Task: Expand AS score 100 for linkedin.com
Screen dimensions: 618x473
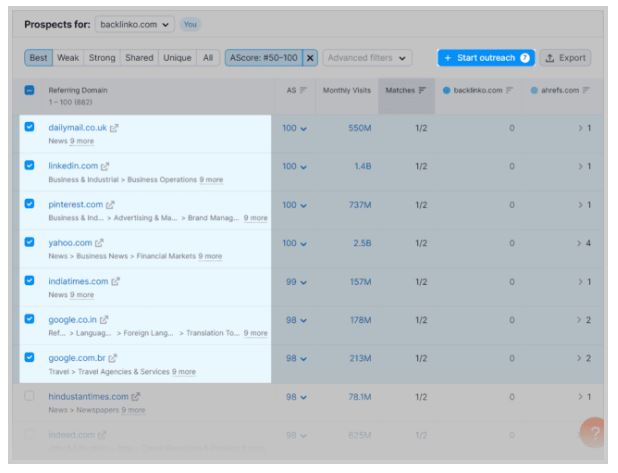Action: [x=294, y=166]
